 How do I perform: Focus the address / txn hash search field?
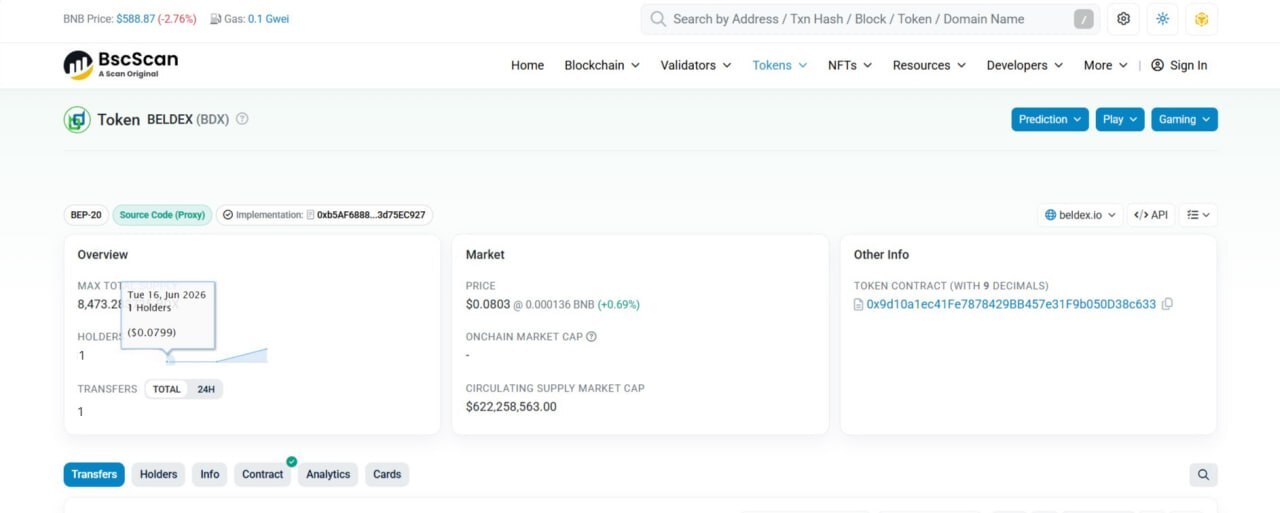[870, 19]
